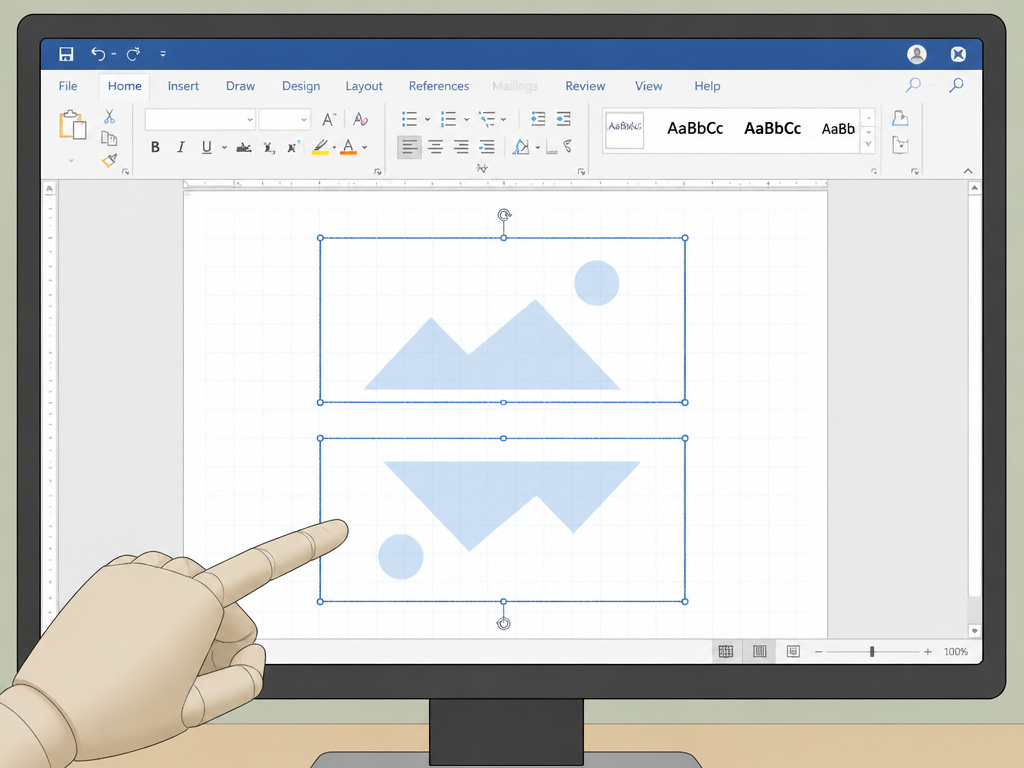1024x768 pixels.
Task: Toggle Underline formatting
Action: (206, 147)
